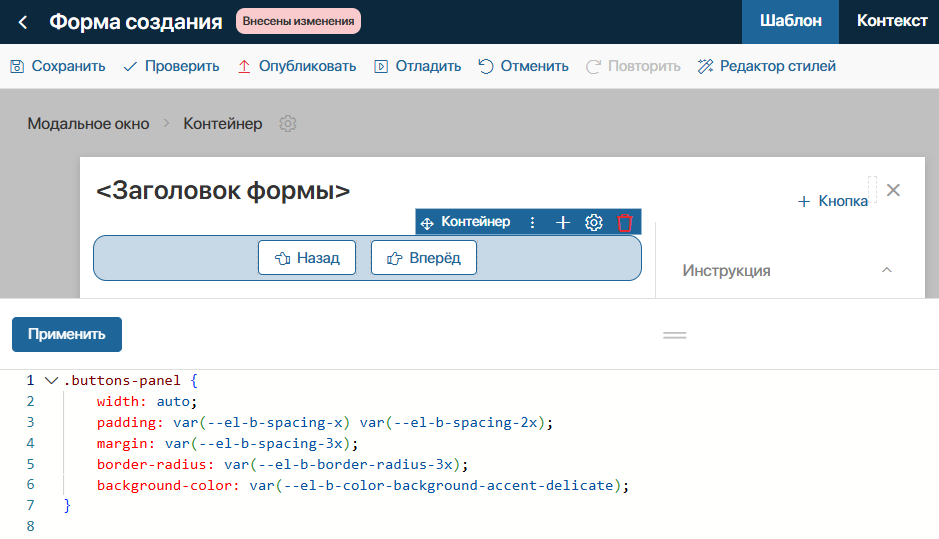Select Модальное окно breadcrumb
Screen dimensions: 939x539
pyautogui.click(x=88, y=123)
